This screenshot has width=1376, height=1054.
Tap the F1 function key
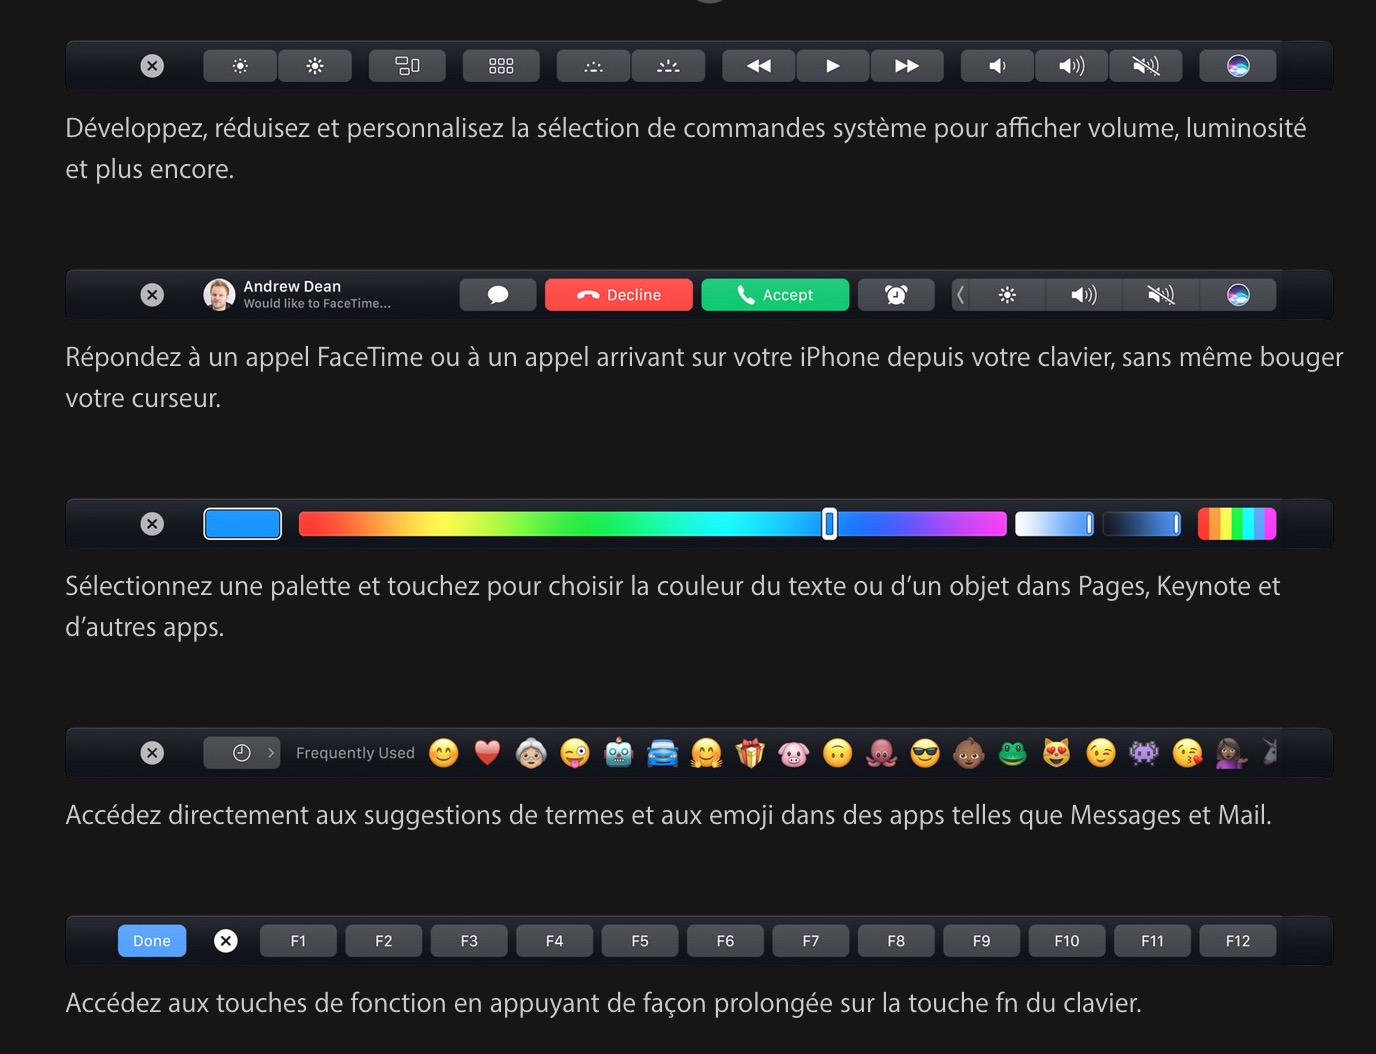298,941
